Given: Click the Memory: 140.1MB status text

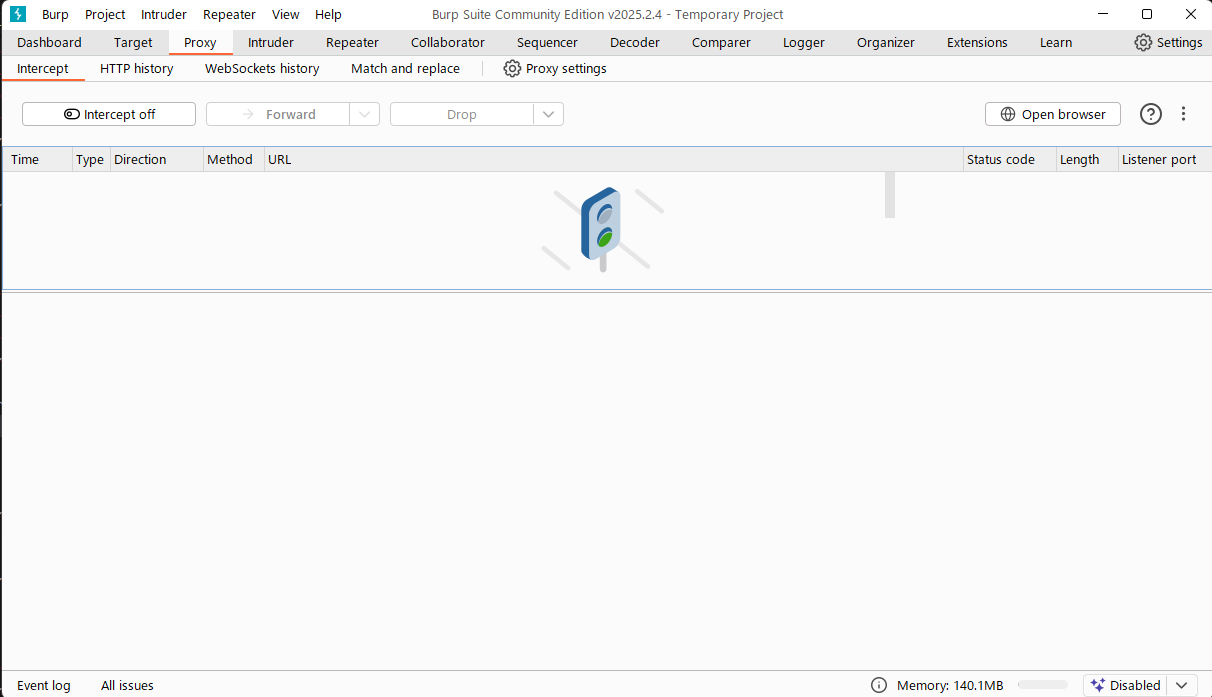Looking at the screenshot, I should [950, 685].
